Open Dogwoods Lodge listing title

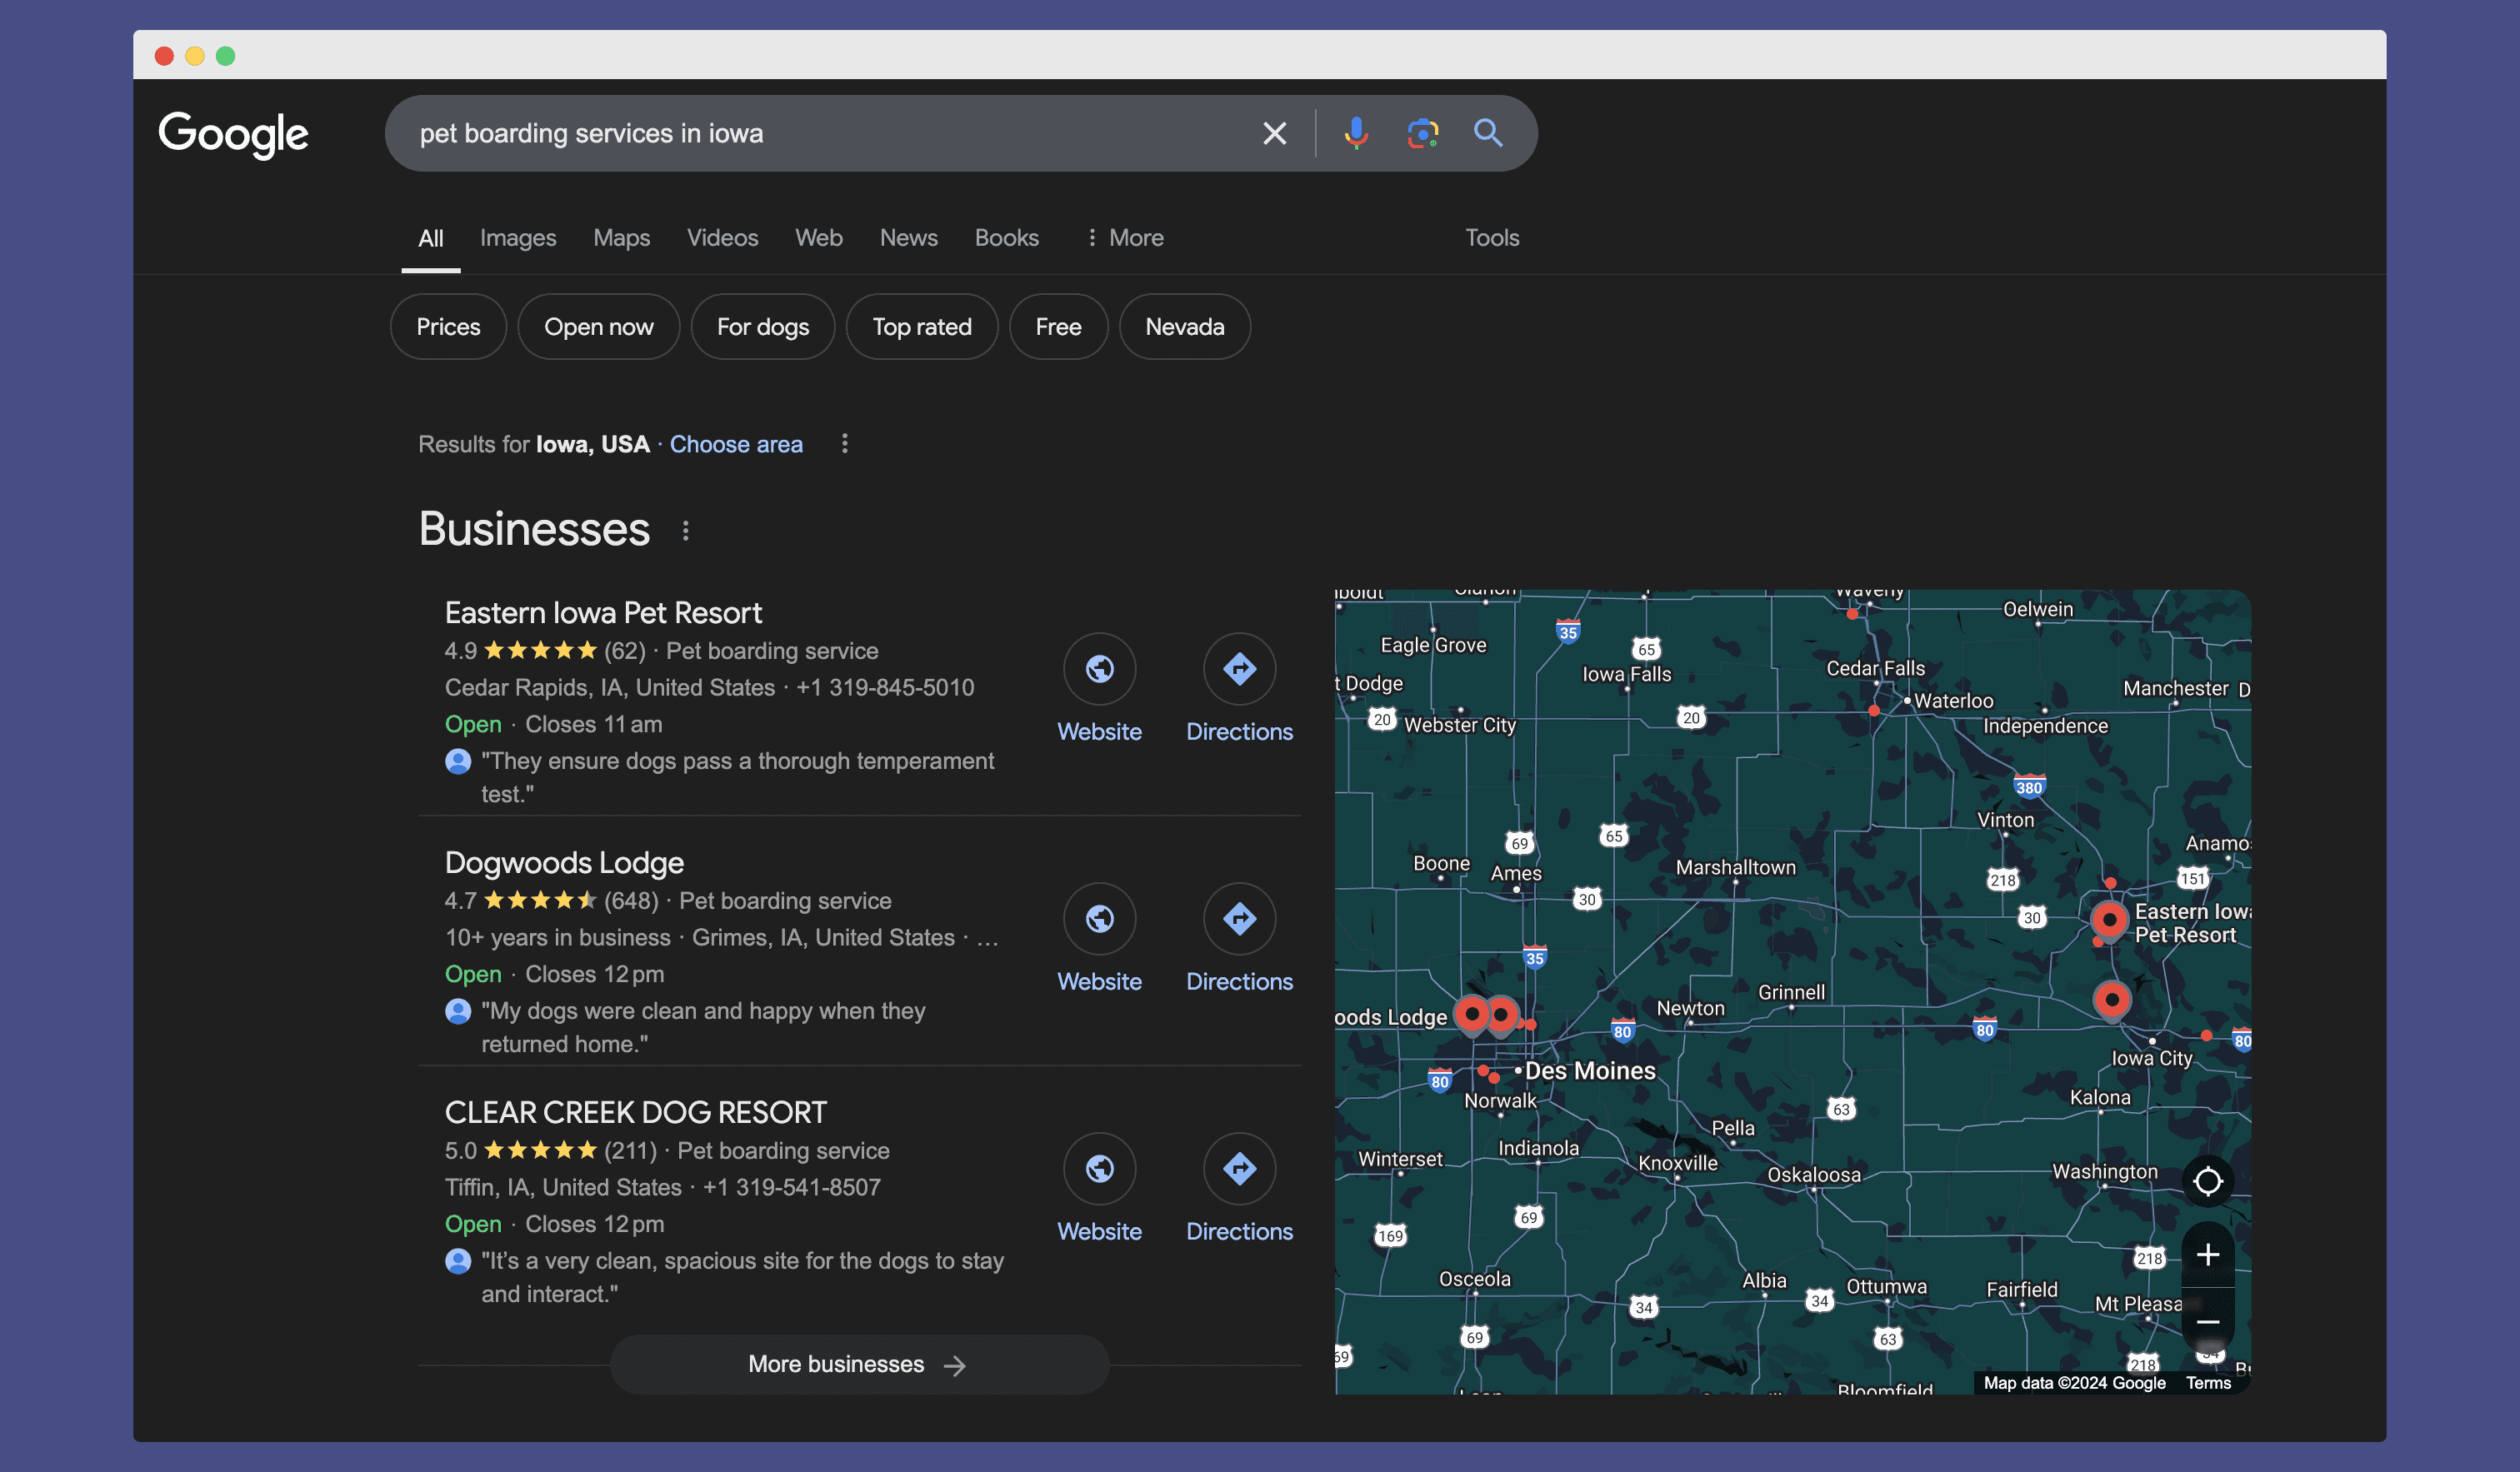coord(564,863)
